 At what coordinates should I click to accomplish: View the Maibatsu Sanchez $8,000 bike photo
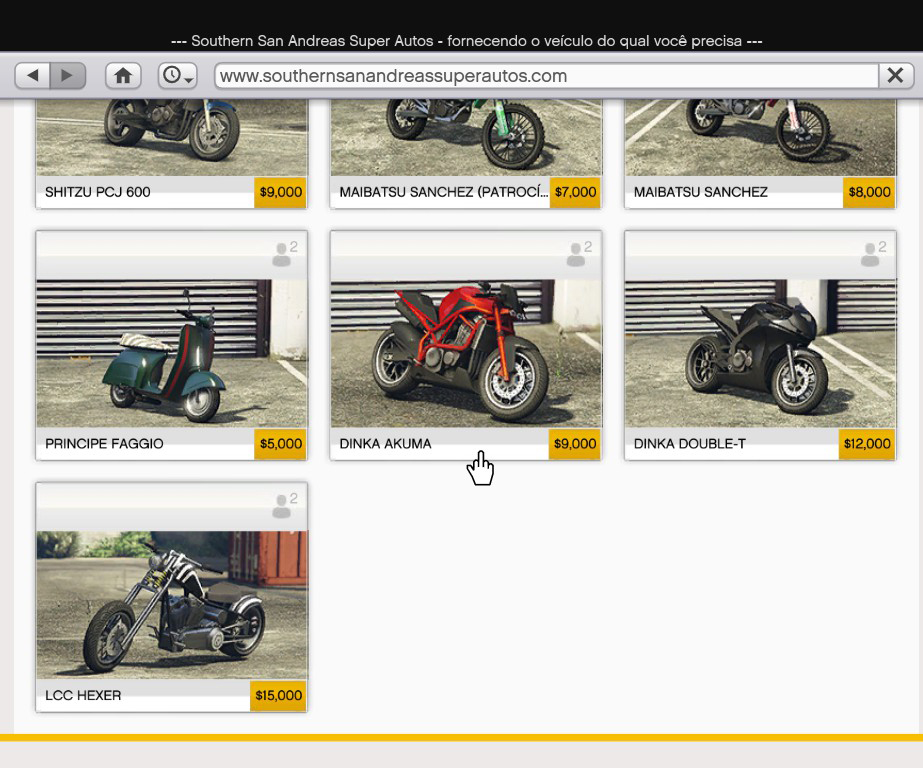click(x=761, y=138)
